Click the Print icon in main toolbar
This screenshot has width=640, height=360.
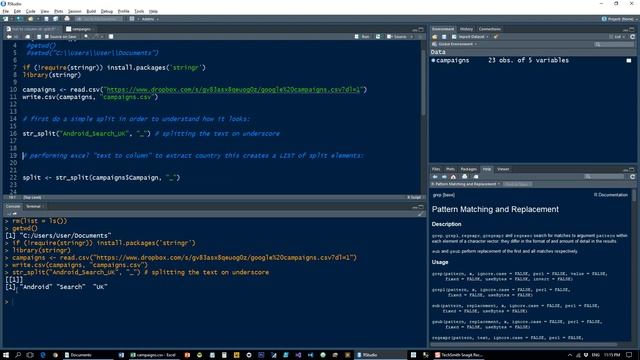(67, 19)
